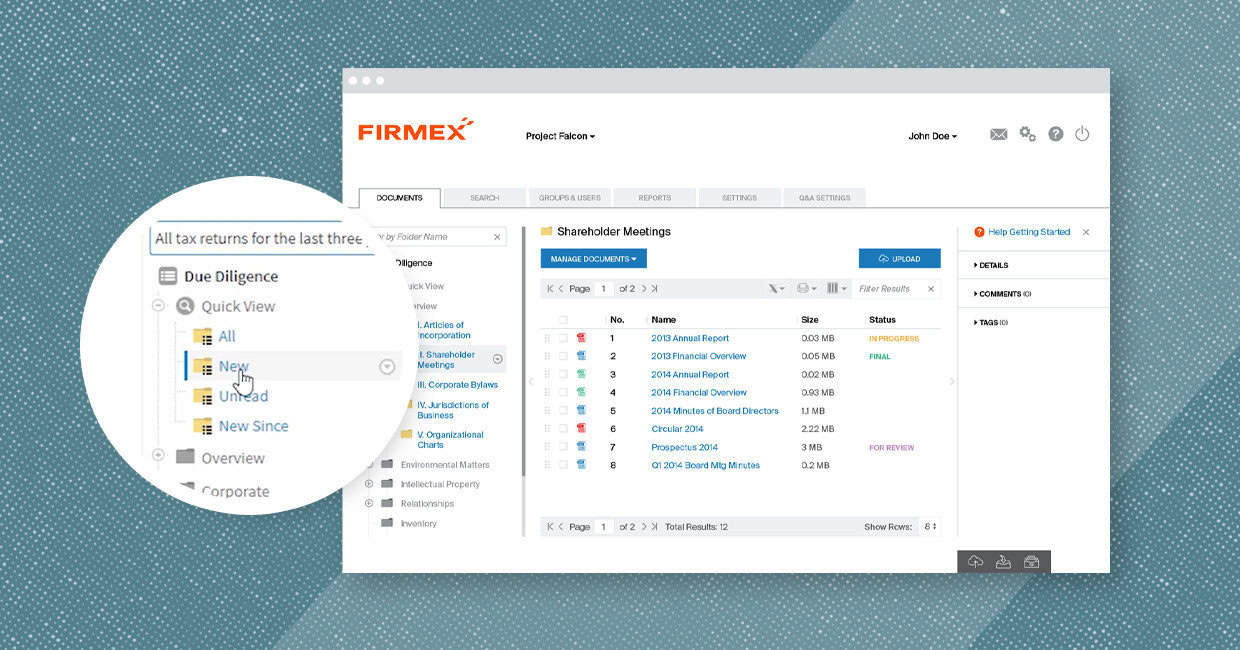The height and width of the screenshot is (650, 1240).
Task: Switch to the Groups & Users tab
Action: 570,198
